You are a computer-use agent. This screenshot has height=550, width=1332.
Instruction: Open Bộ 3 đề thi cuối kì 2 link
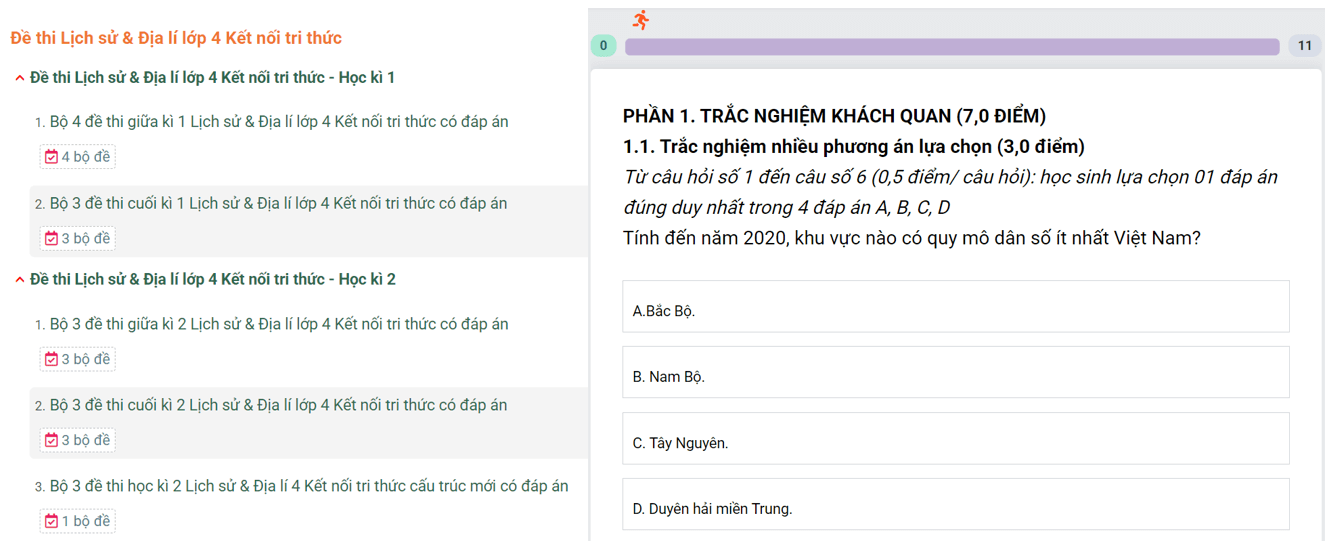tap(278, 406)
